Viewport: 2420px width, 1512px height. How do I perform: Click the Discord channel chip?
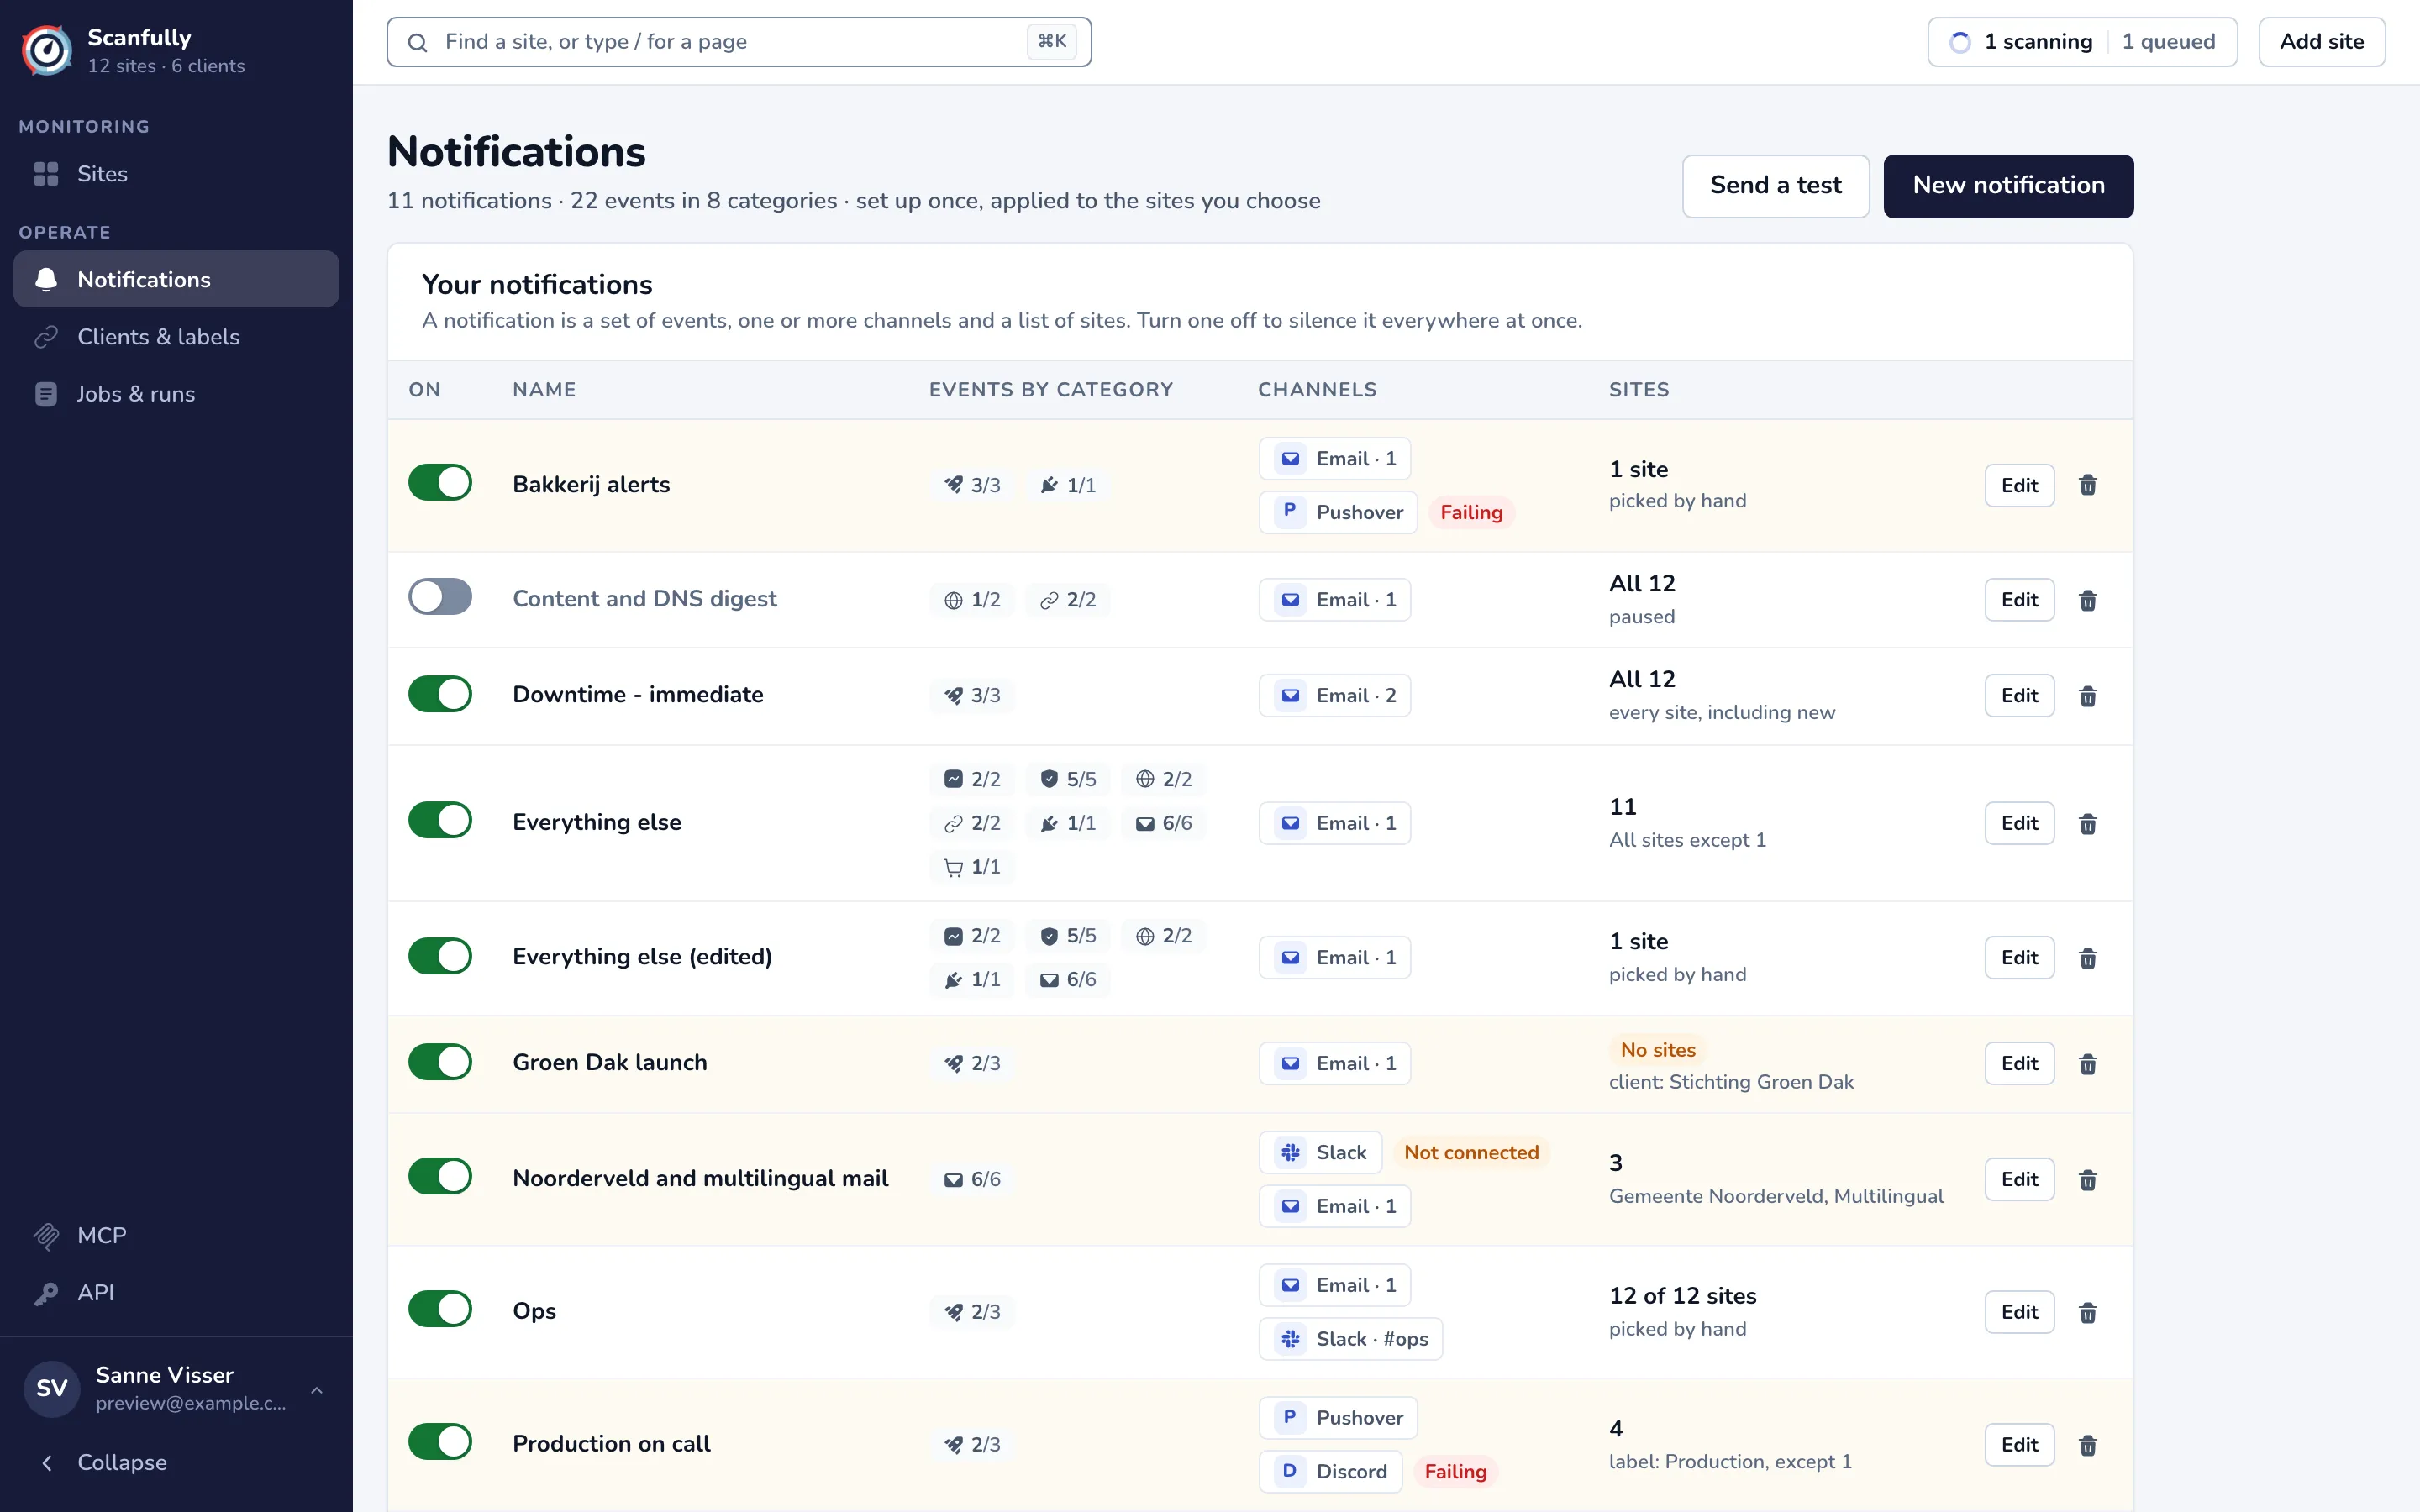click(x=1330, y=1471)
